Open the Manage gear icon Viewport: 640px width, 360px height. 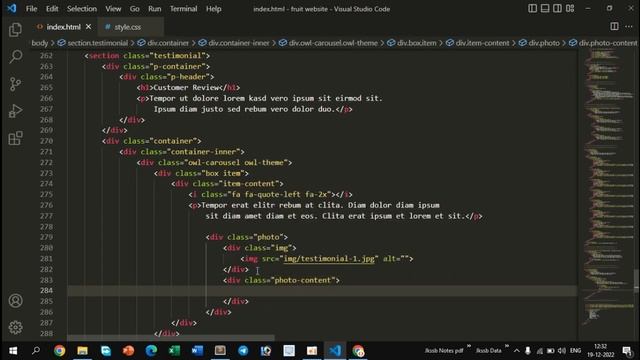pos(15,327)
